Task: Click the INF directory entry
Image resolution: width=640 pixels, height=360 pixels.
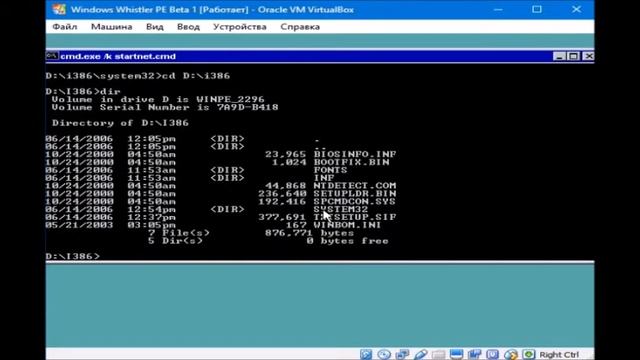Action: pyautogui.click(x=324, y=178)
